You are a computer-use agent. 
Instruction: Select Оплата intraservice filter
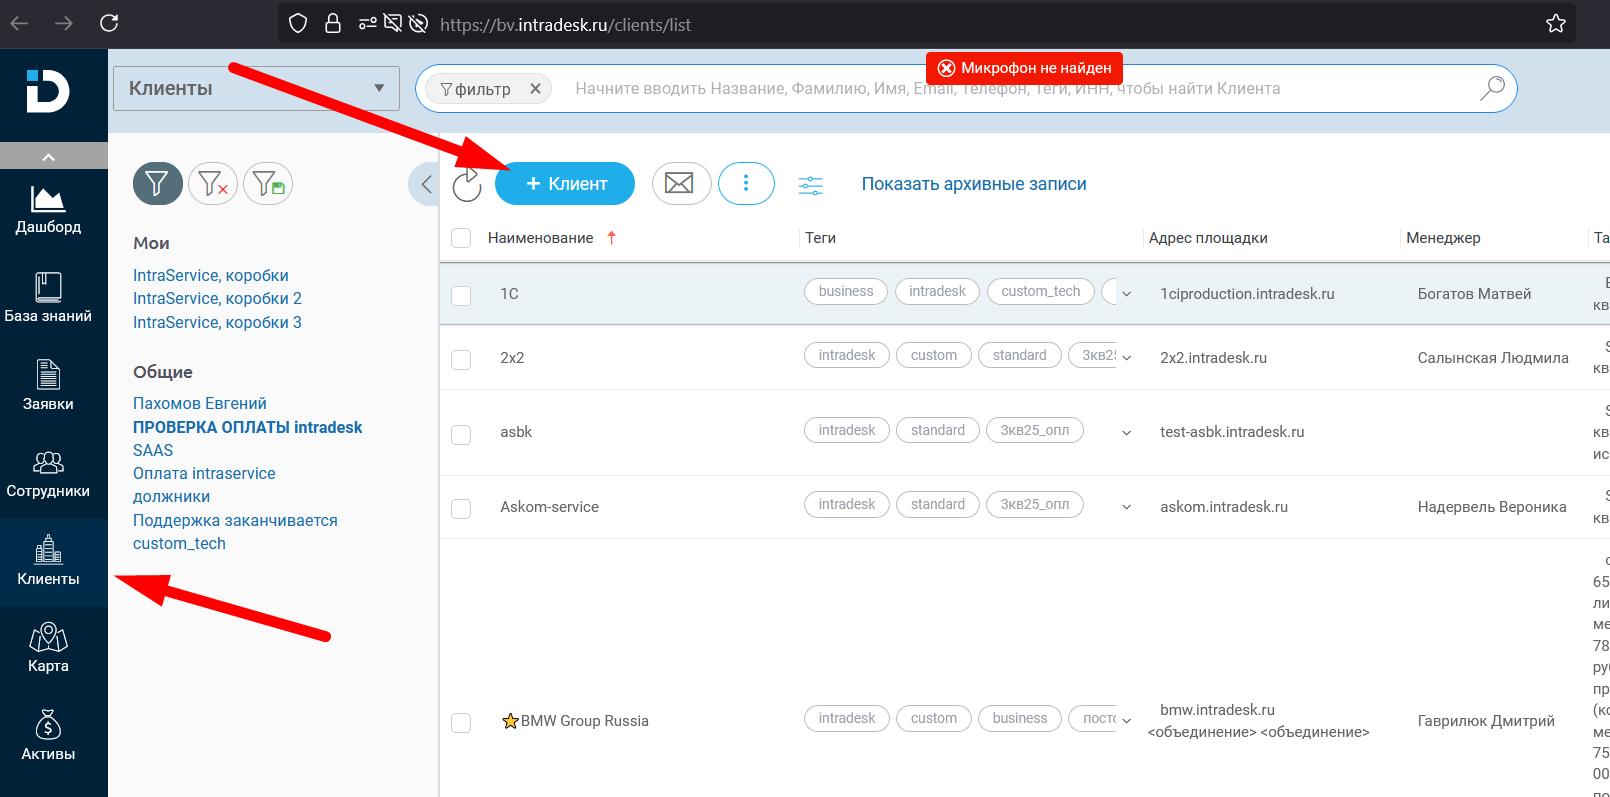coord(204,473)
